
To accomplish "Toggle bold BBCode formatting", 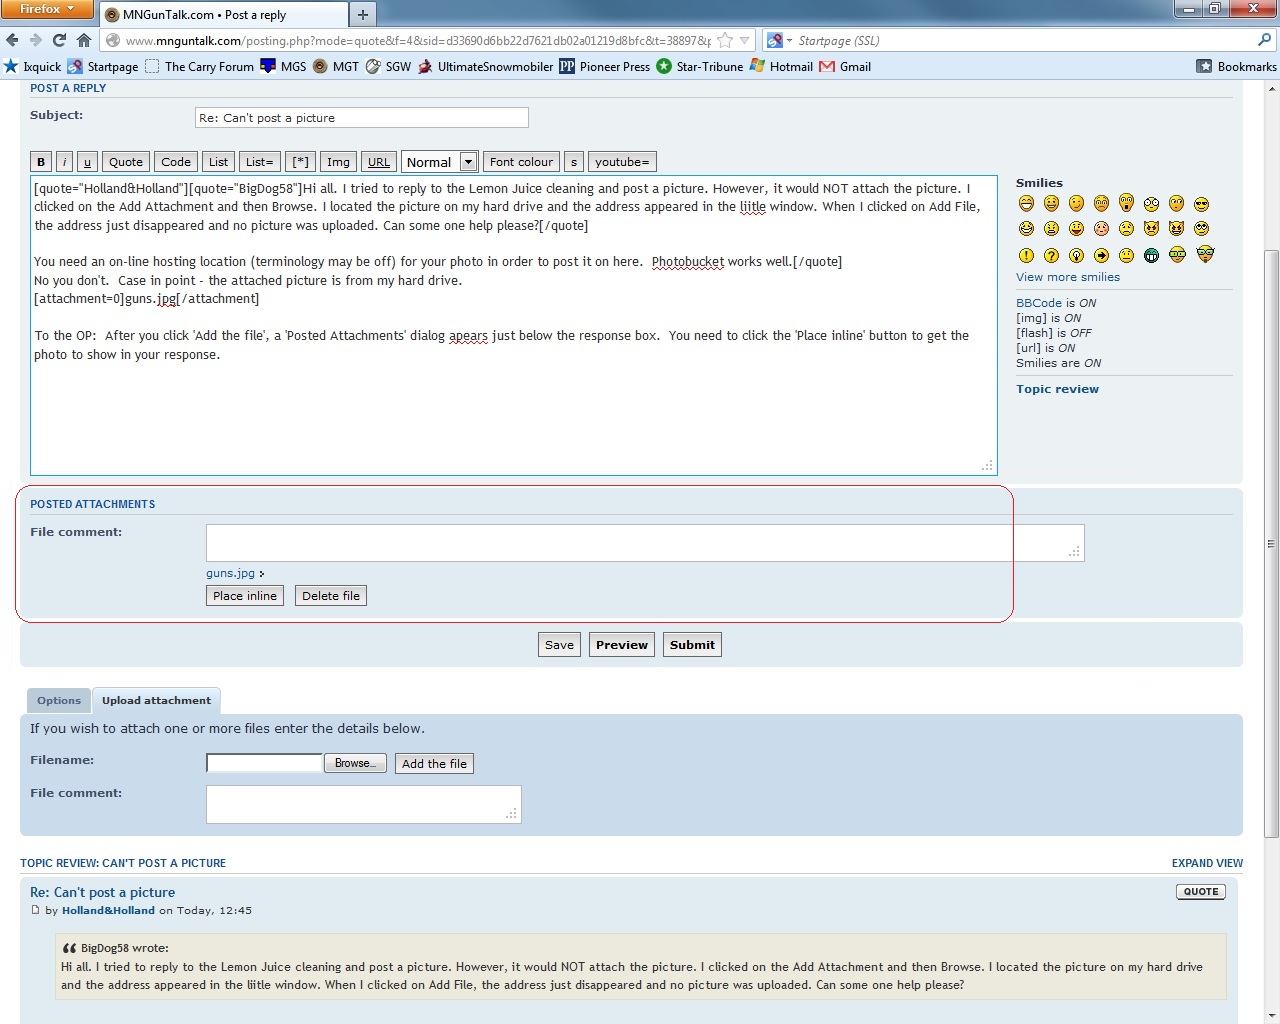I will [x=41, y=162].
